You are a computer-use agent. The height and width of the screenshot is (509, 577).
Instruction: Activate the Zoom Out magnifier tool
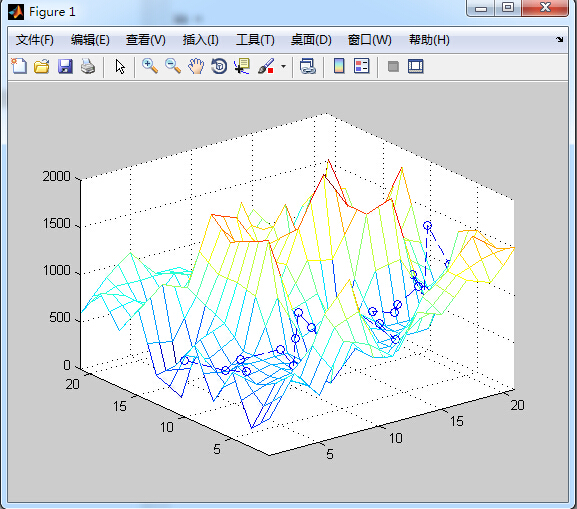[173, 67]
